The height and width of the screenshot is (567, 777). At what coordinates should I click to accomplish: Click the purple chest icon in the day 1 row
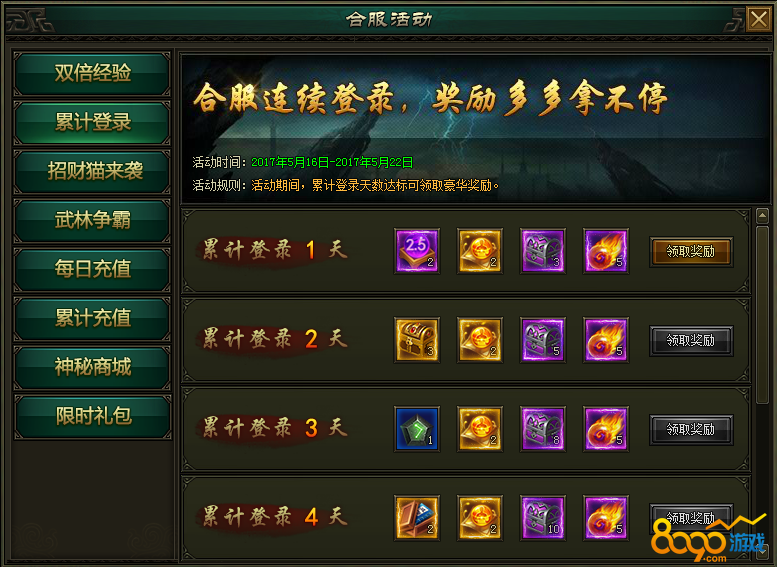[543, 251]
